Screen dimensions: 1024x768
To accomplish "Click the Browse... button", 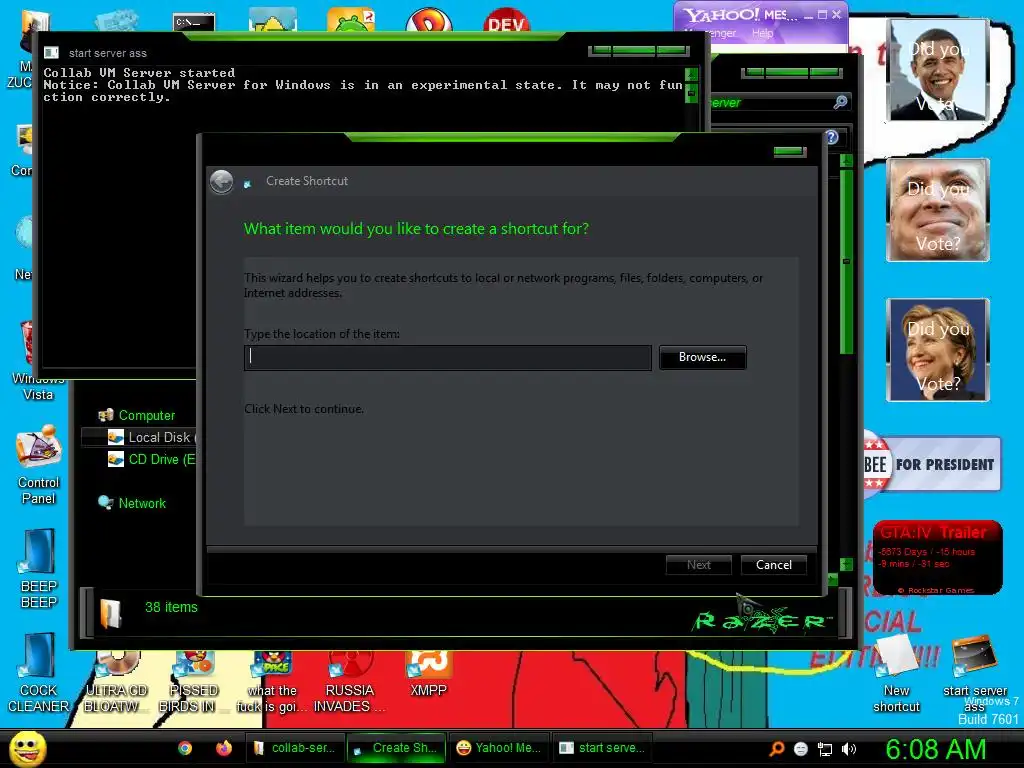I will tap(702, 357).
